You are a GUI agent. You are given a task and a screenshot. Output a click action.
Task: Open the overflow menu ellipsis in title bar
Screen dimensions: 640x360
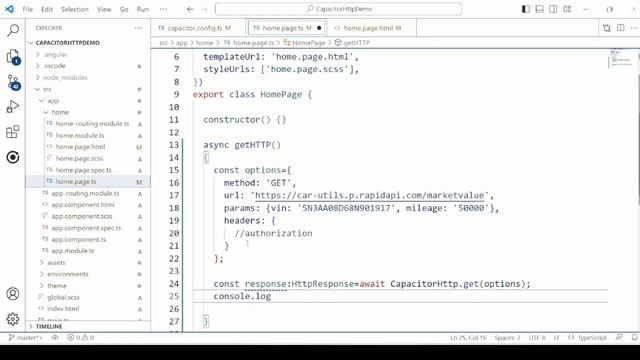pos(163,9)
